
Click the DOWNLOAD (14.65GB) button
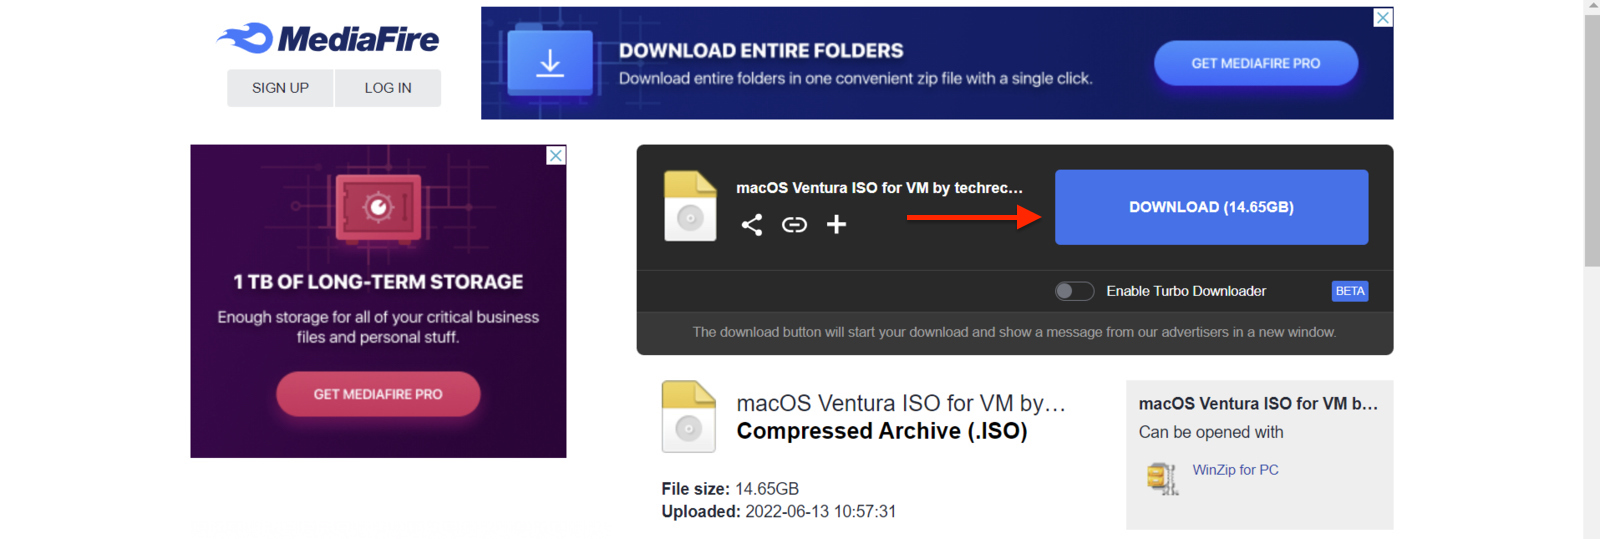pyautogui.click(x=1211, y=207)
